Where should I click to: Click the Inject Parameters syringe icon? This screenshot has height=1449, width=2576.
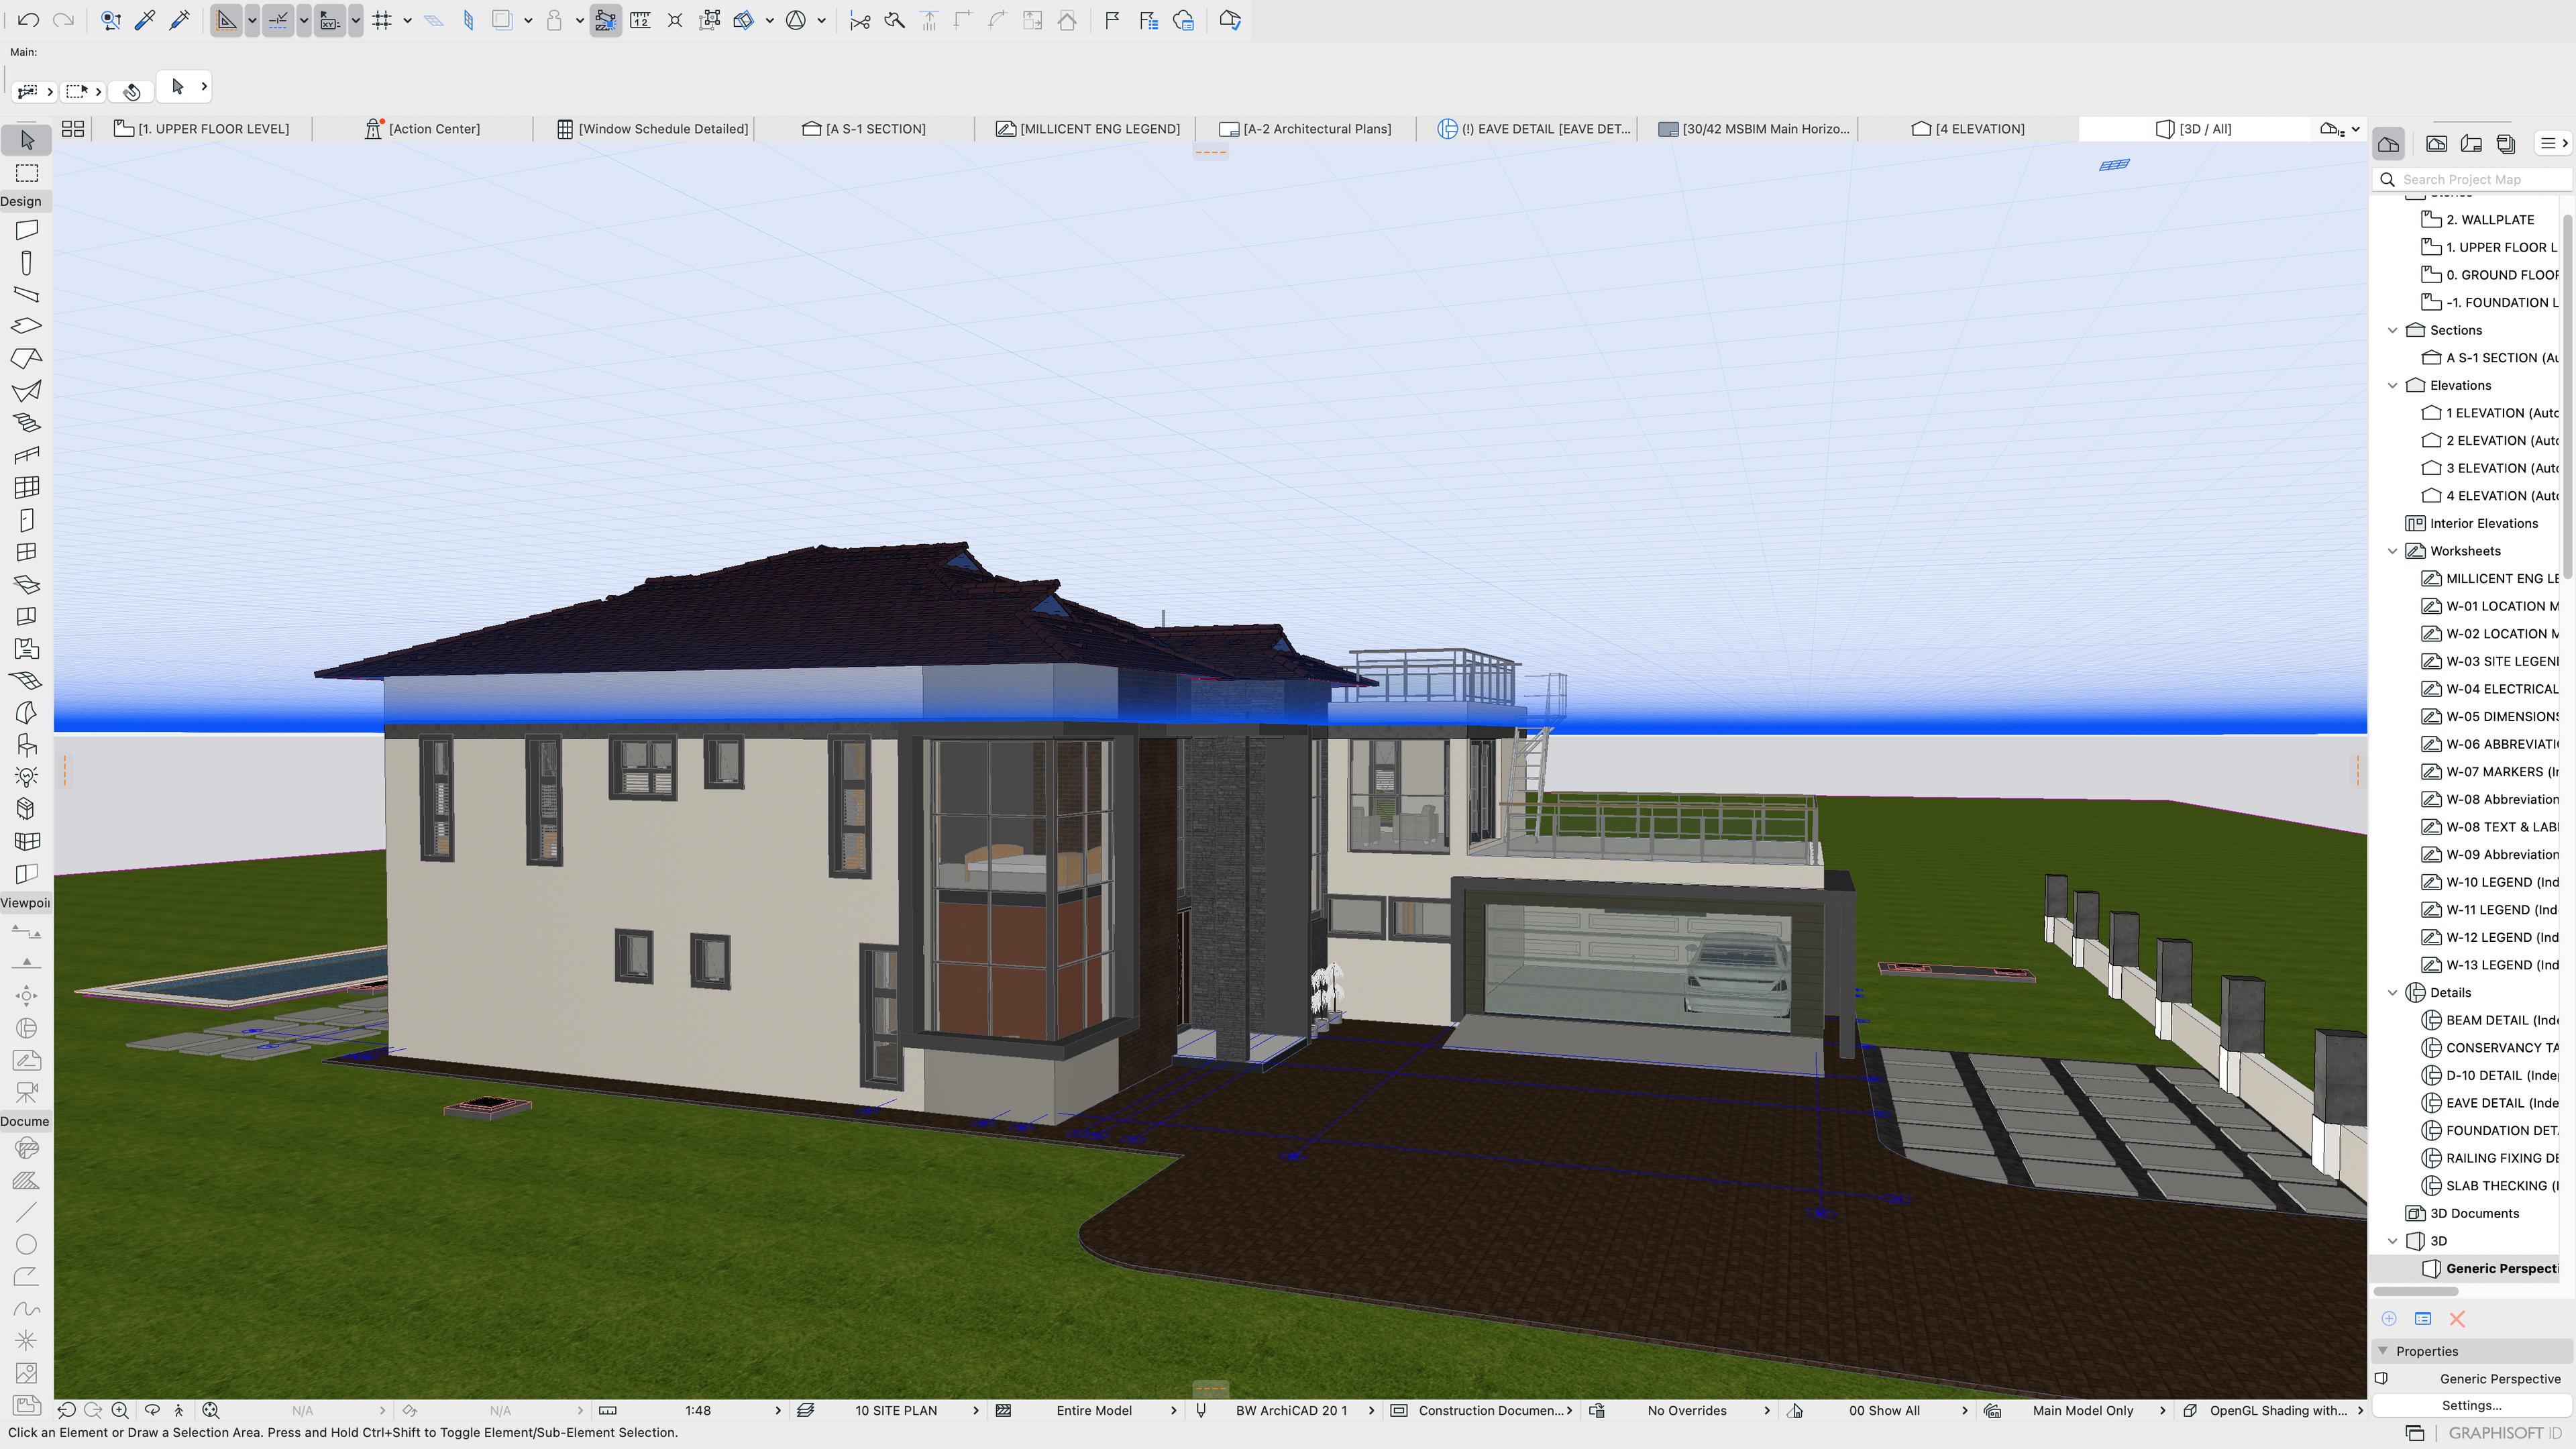pos(180,20)
